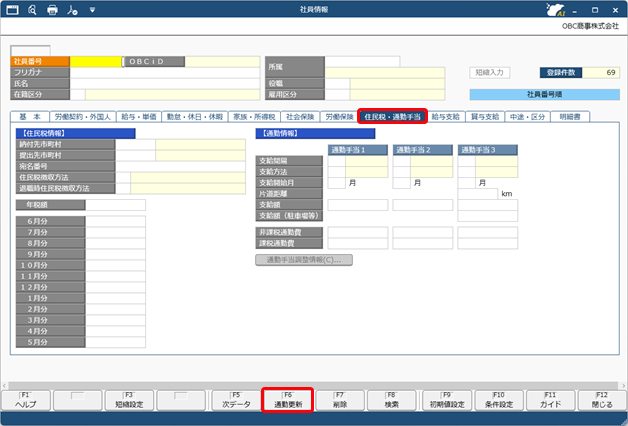Viewport: 628px width, 426px height.
Task: Click the F8 検索 button
Action: [x=392, y=401]
